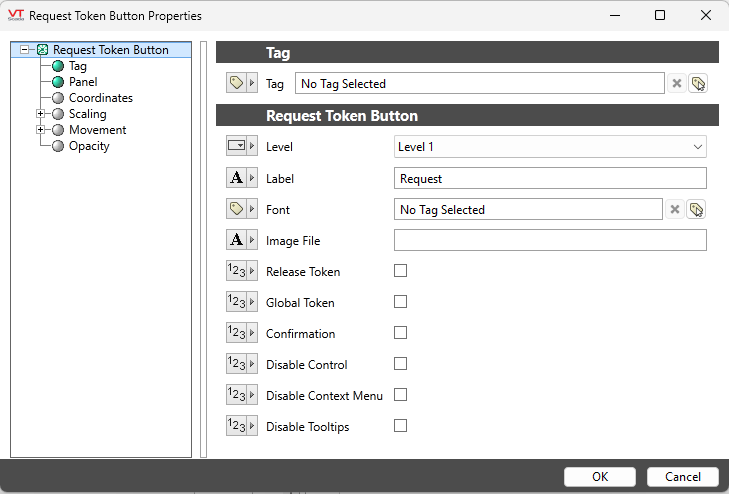
Task: Clear the Font tag with X icon
Action: [x=675, y=210]
